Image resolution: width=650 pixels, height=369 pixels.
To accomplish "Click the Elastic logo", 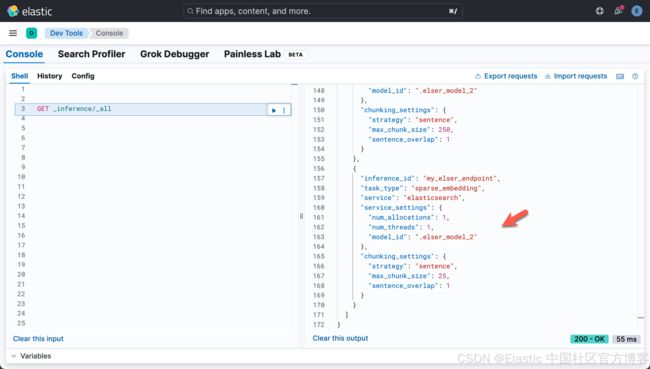I will pyautogui.click(x=30, y=11).
